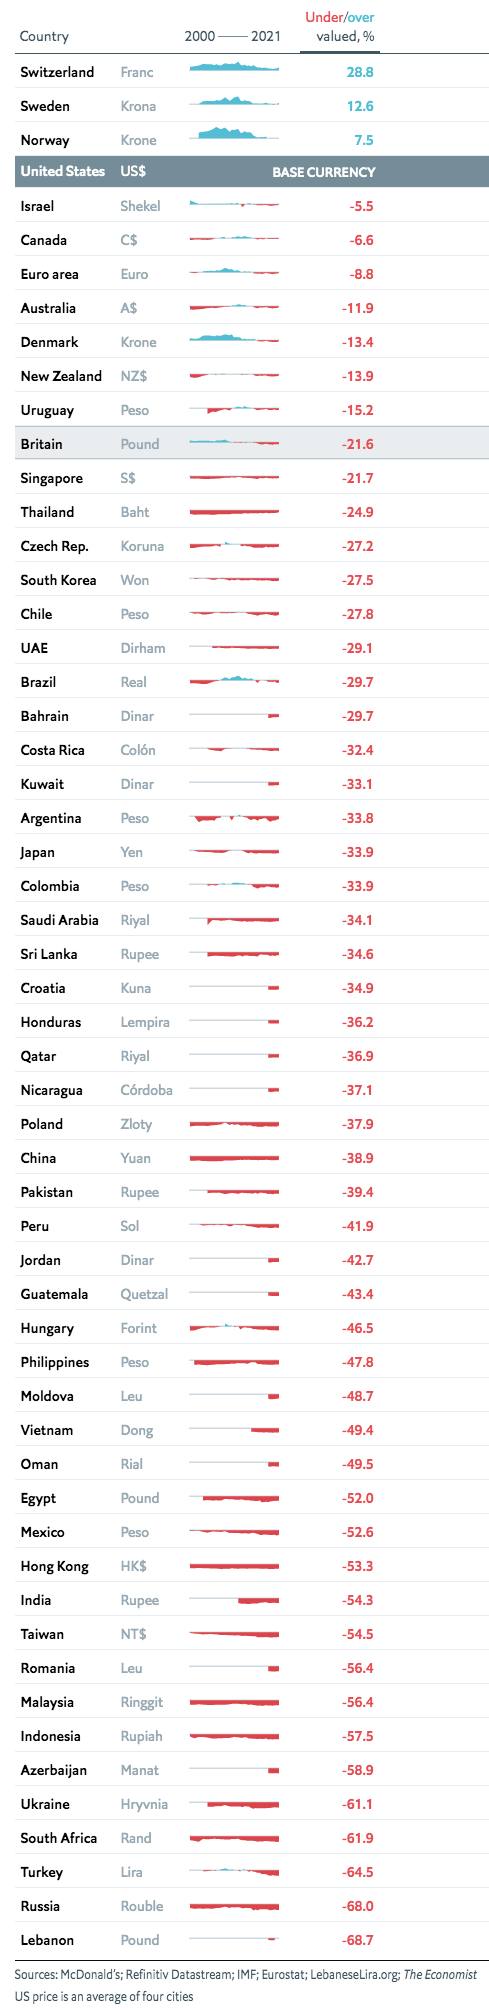Select the Argentina Peso sparkline
This screenshot has width=489, height=2010.
pyautogui.click(x=234, y=818)
